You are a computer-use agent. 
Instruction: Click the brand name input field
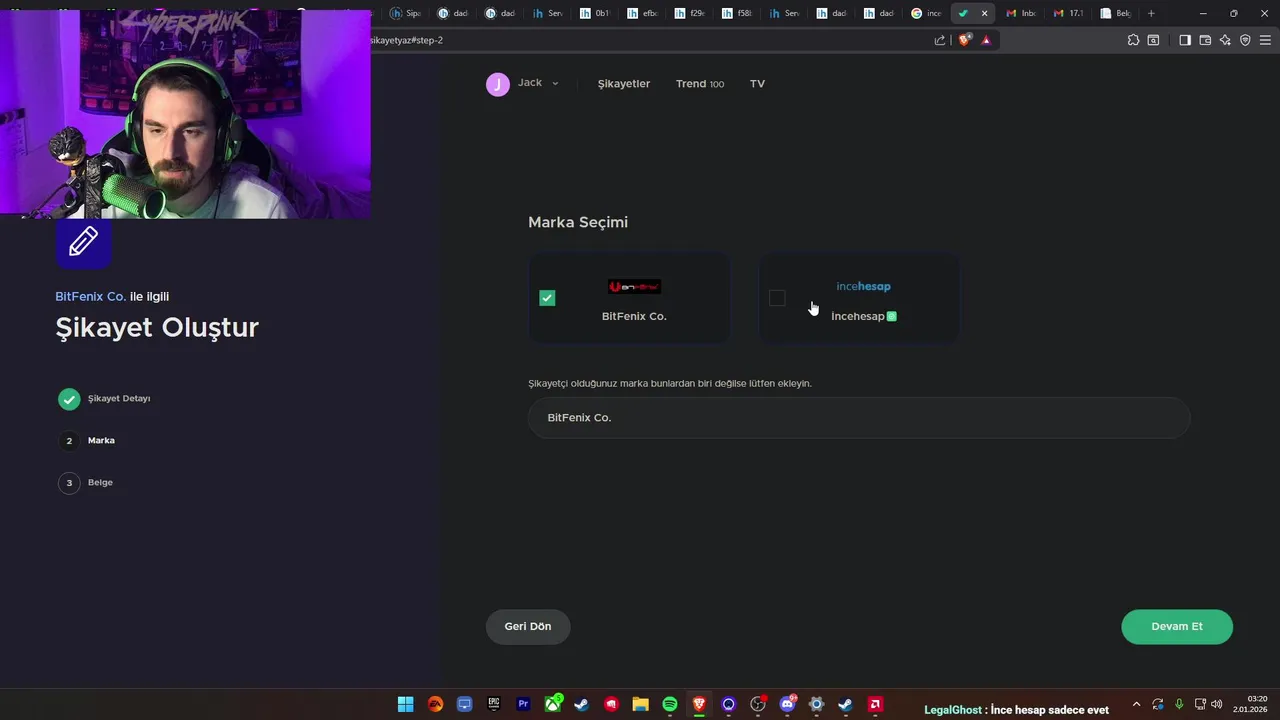[859, 418]
